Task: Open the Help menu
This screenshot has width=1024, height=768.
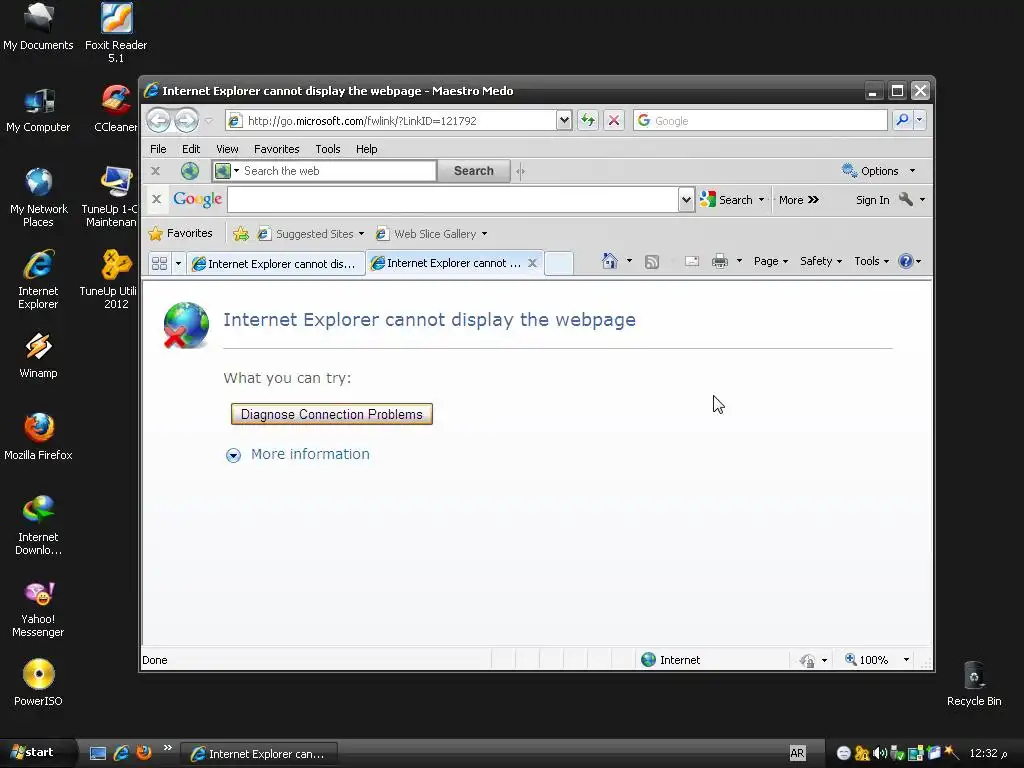Action: (x=366, y=149)
